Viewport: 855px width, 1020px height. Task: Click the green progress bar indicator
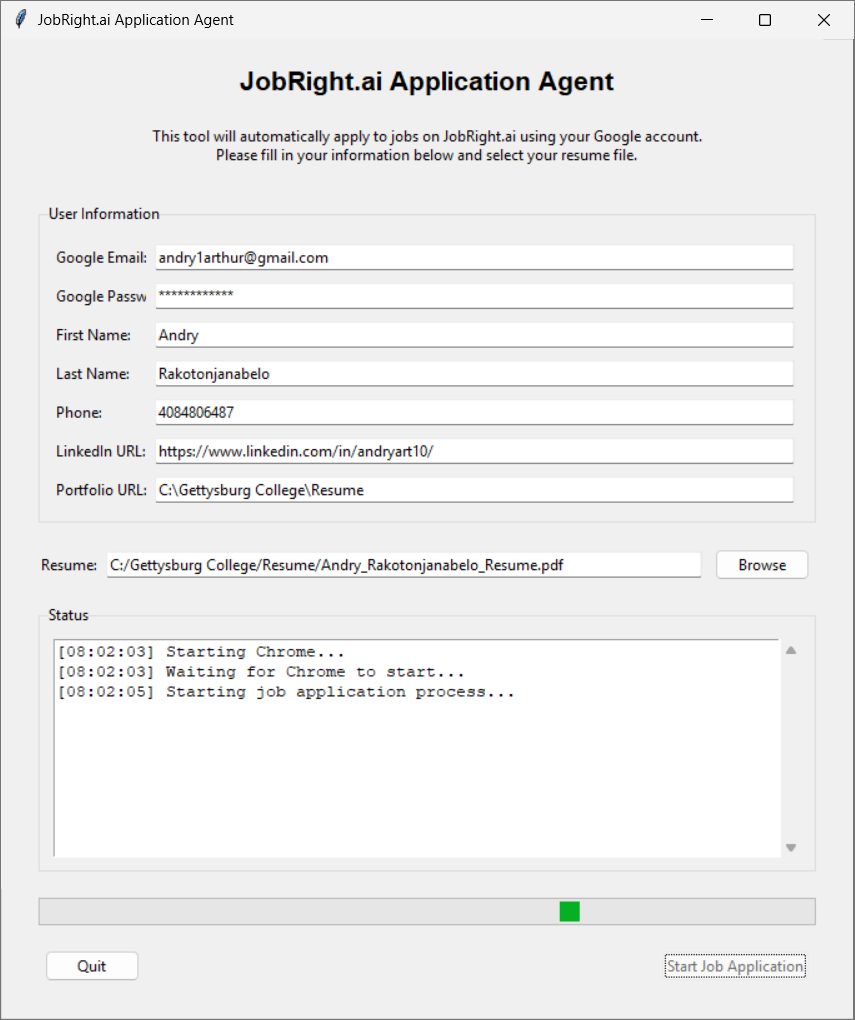tap(569, 911)
